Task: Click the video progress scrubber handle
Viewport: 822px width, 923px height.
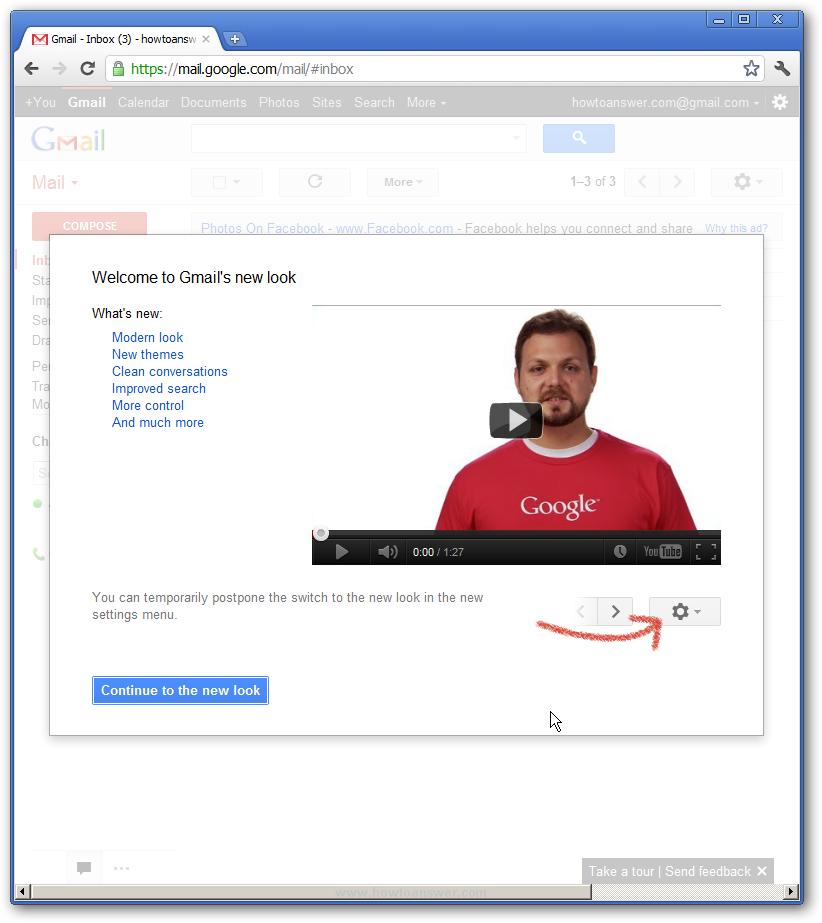Action: (x=320, y=534)
